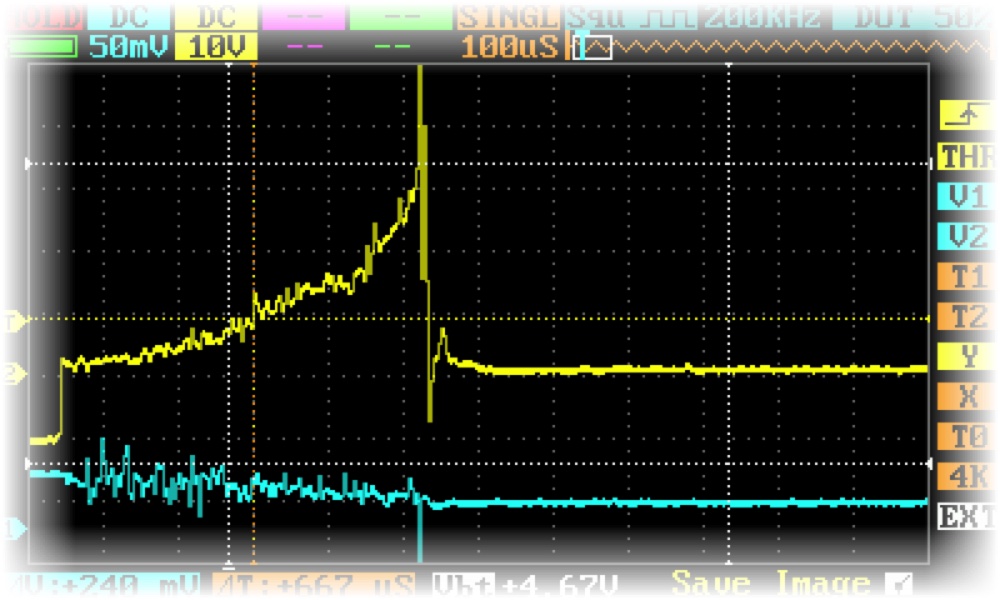Click channel A cyan DC coupling
The width and height of the screenshot is (1000, 600).
pyautogui.click(x=129, y=17)
